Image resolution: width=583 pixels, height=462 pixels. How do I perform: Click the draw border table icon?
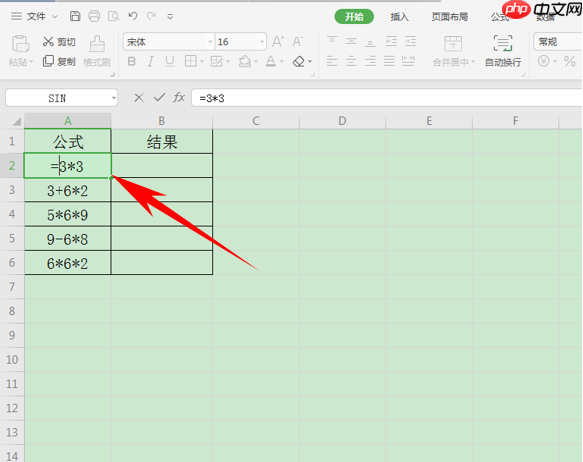point(216,61)
